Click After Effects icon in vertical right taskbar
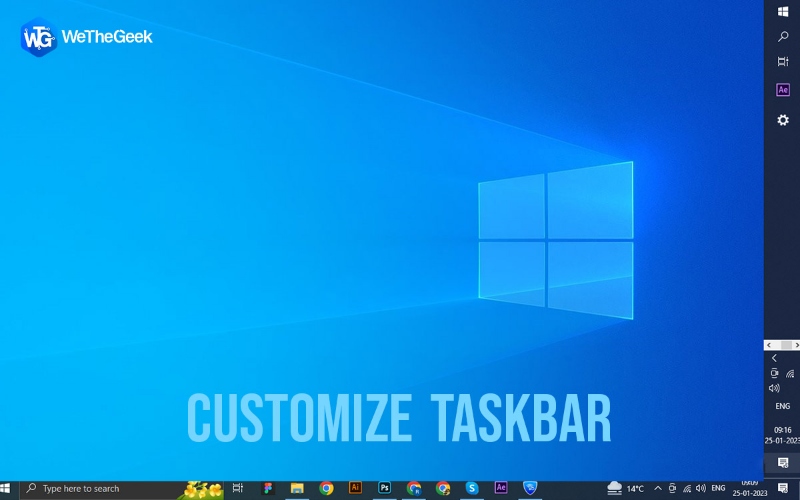 pyautogui.click(x=783, y=90)
